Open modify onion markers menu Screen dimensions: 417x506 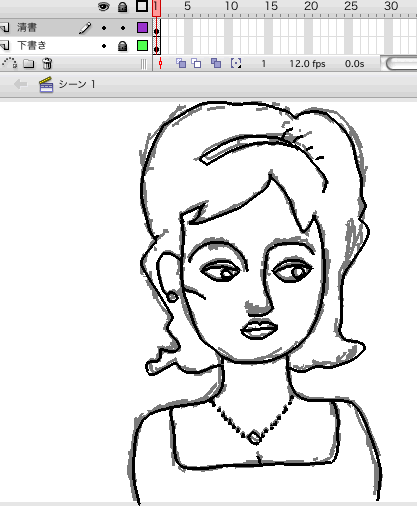coord(236,63)
